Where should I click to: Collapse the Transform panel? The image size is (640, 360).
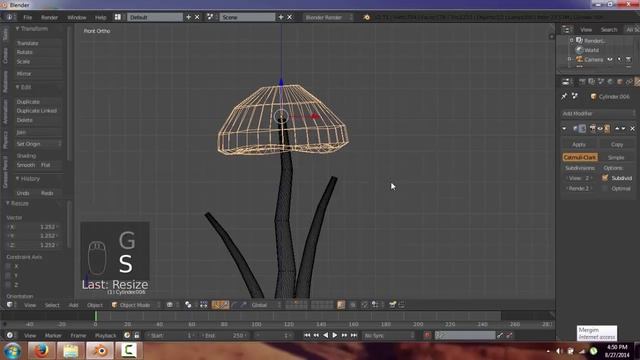pos(18,29)
